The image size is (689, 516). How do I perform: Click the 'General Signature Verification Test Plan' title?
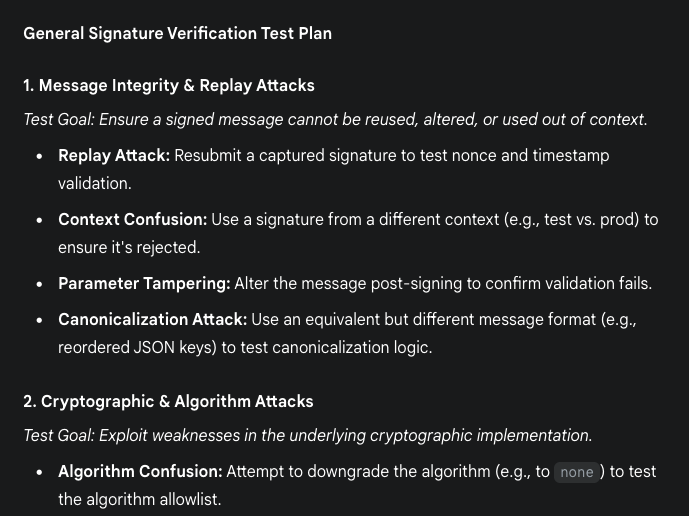[x=177, y=33]
